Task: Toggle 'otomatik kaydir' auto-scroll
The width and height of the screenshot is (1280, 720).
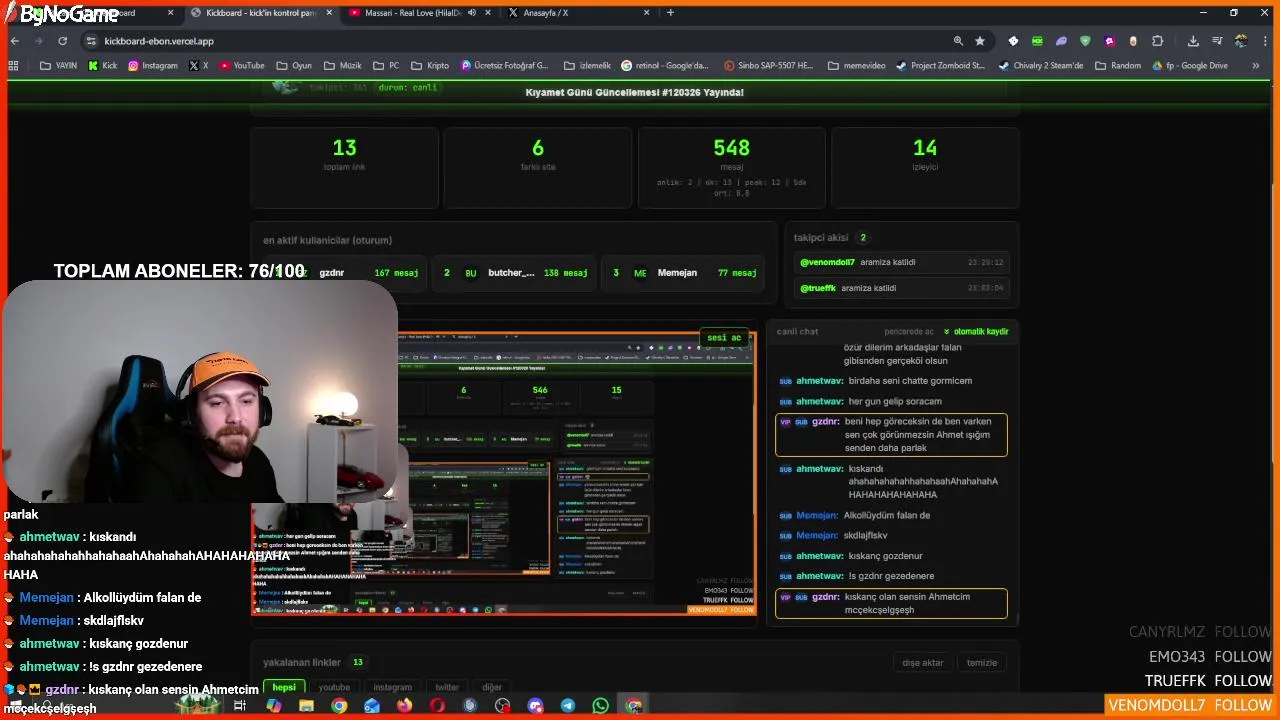Action: tap(976, 331)
